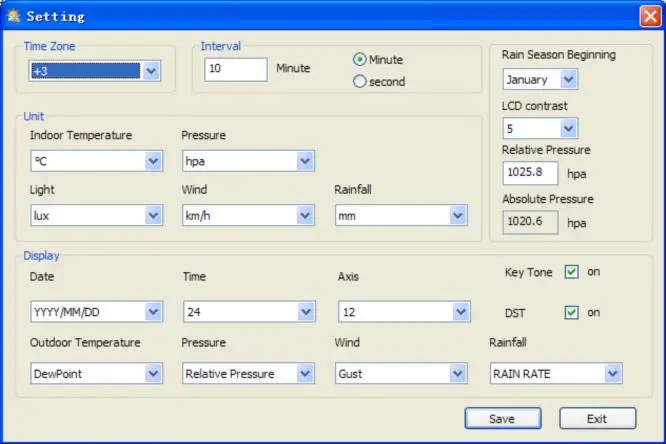The height and width of the screenshot is (444, 666).
Task: Click the Outdoor Temperature label
Action: (x=85, y=342)
